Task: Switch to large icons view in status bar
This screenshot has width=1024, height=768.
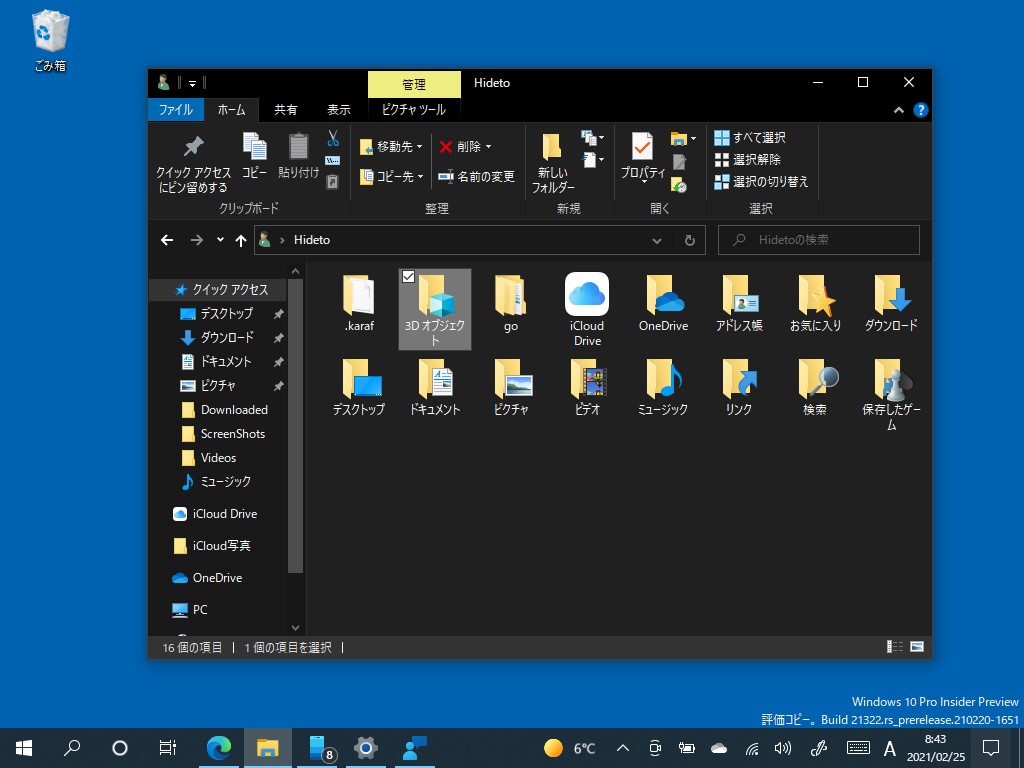Action: [917, 647]
